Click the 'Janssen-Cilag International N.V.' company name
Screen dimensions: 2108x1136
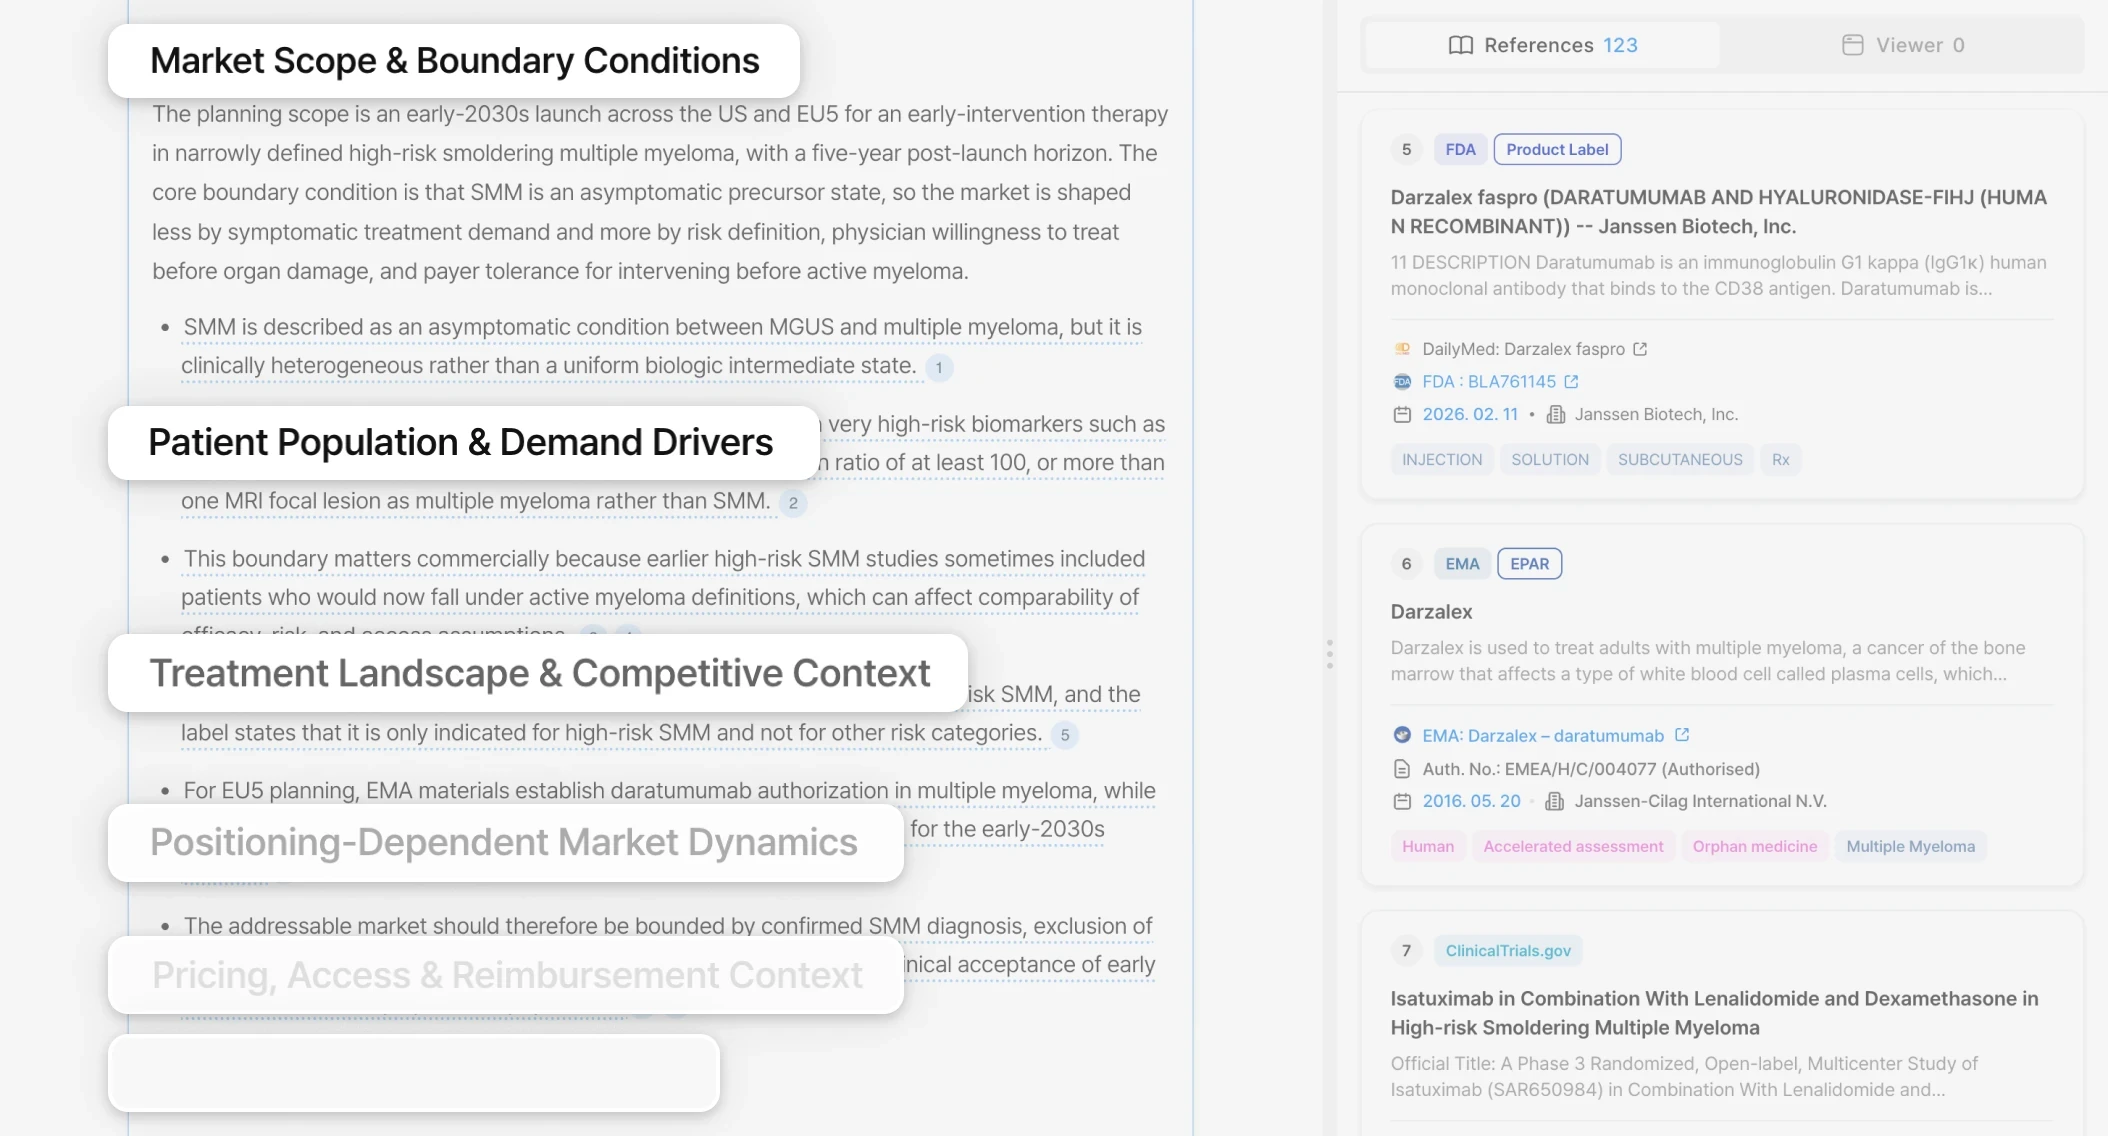tap(1700, 801)
